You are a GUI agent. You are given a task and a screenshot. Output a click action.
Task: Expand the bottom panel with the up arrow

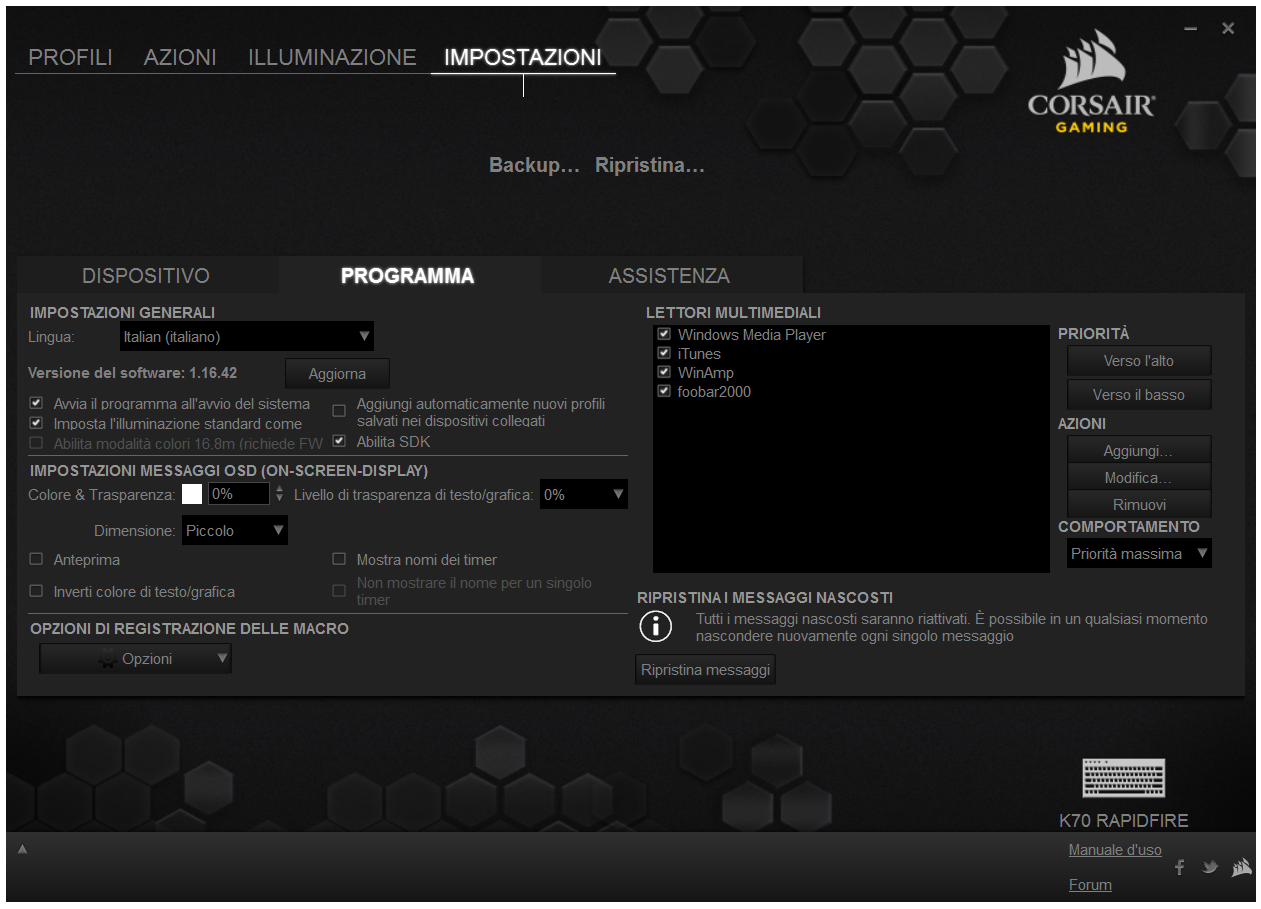22,849
